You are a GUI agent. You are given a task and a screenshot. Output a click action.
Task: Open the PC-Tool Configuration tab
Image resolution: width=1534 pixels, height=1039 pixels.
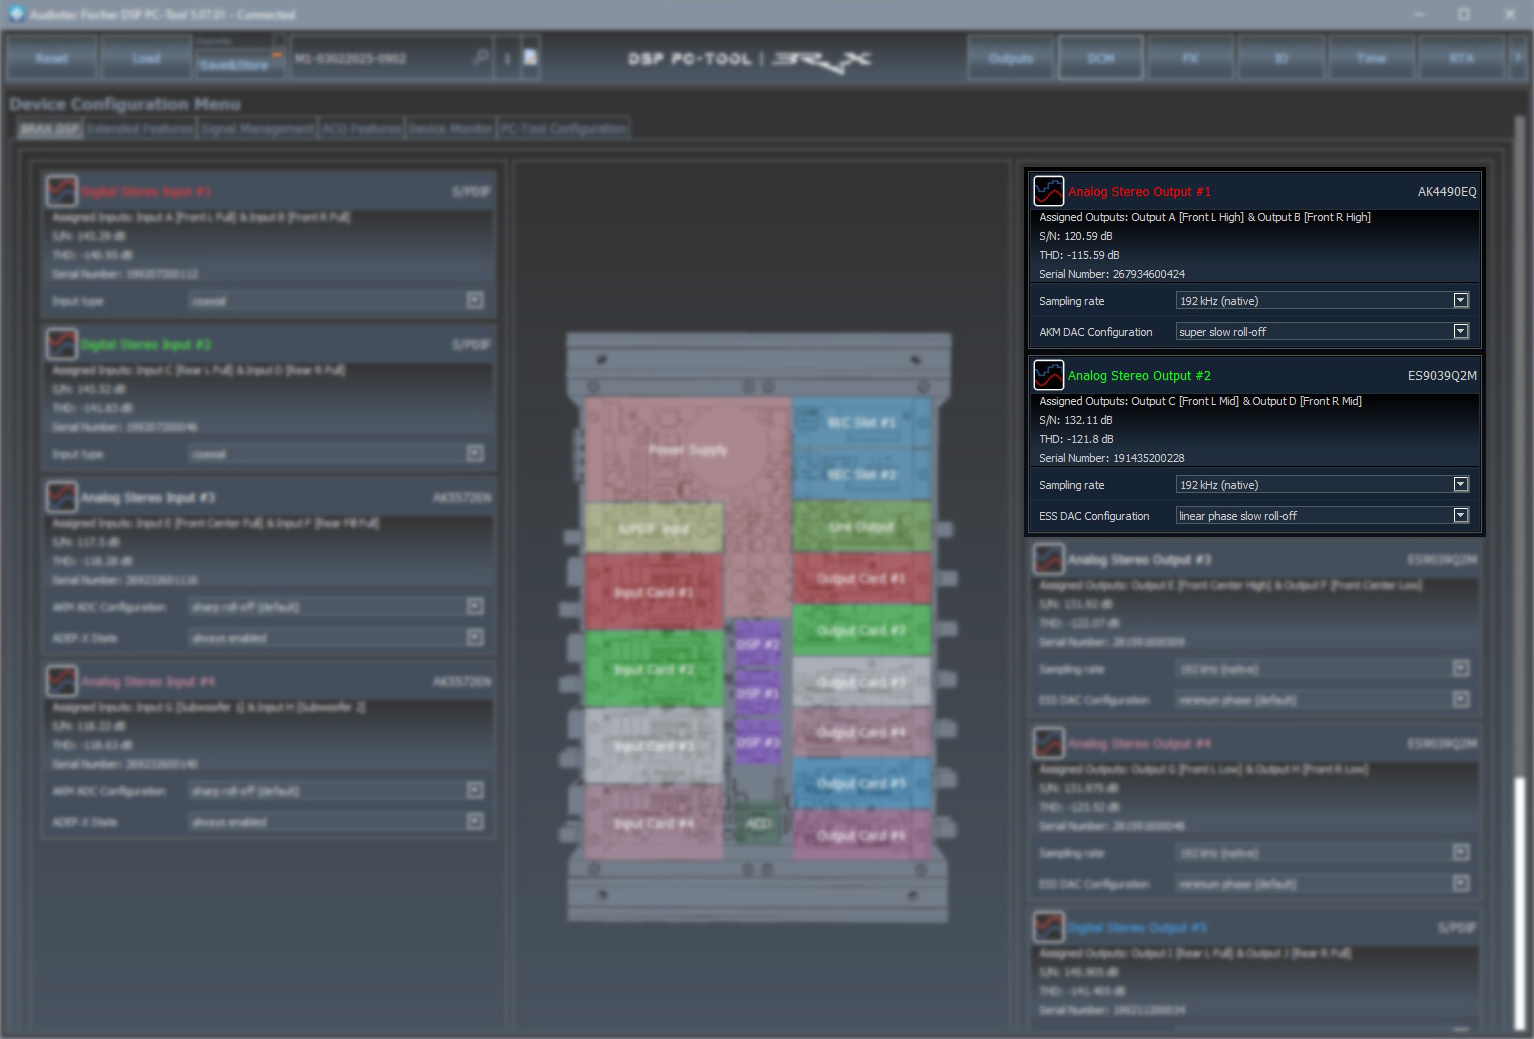point(563,129)
